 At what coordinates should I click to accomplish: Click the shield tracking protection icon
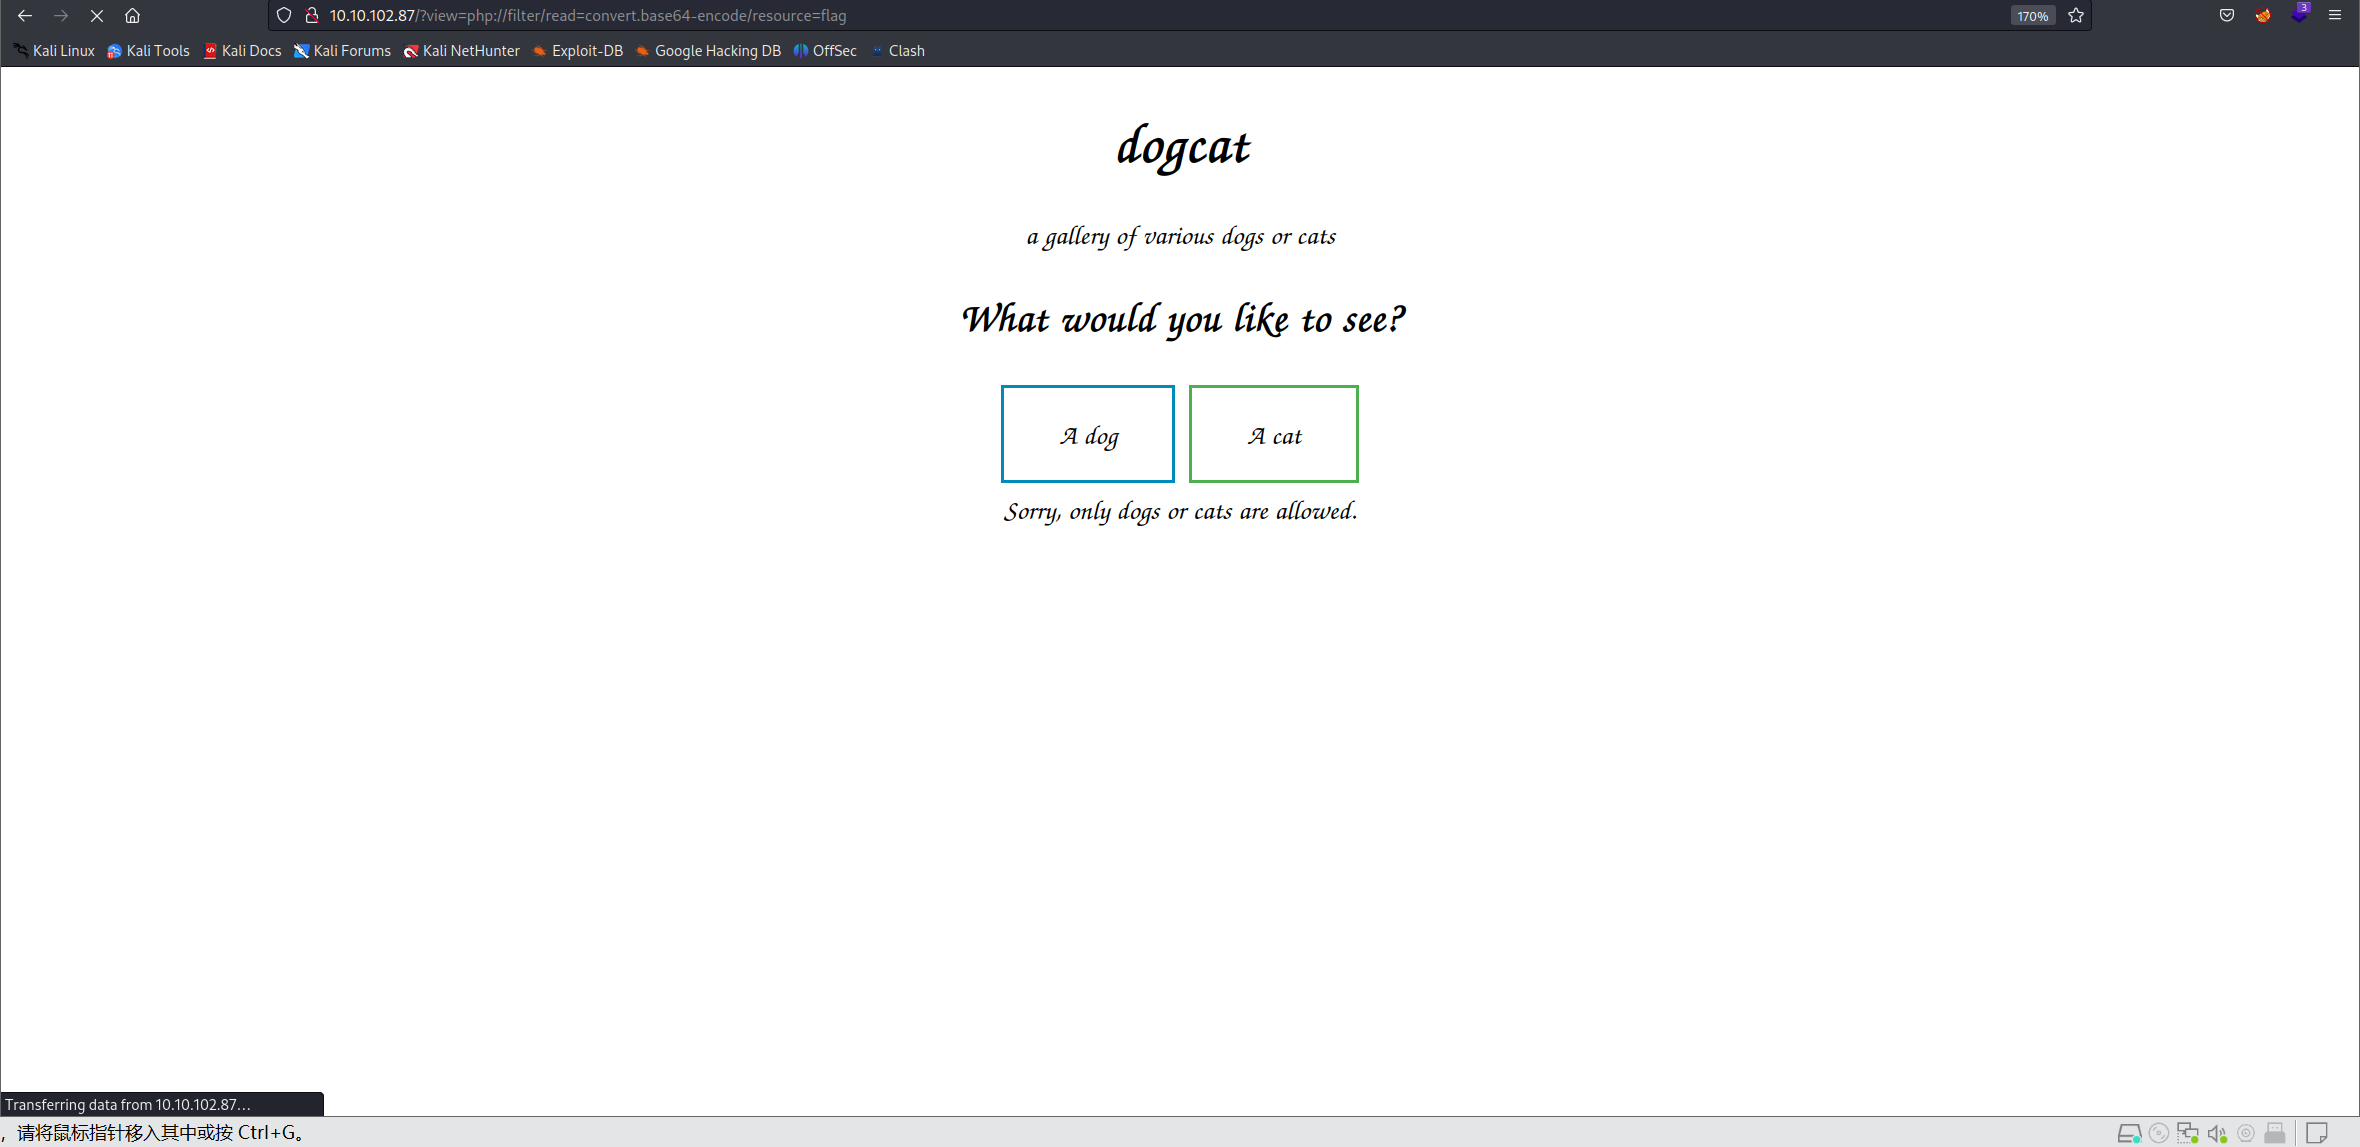(284, 16)
